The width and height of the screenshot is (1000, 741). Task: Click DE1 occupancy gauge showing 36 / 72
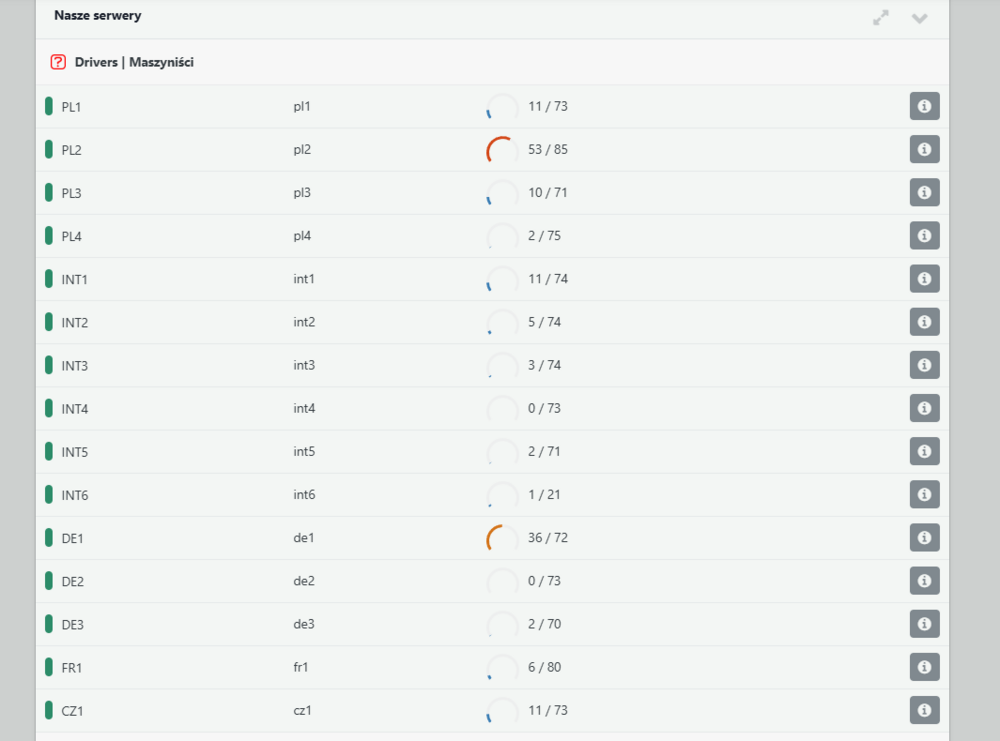[x=502, y=538]
